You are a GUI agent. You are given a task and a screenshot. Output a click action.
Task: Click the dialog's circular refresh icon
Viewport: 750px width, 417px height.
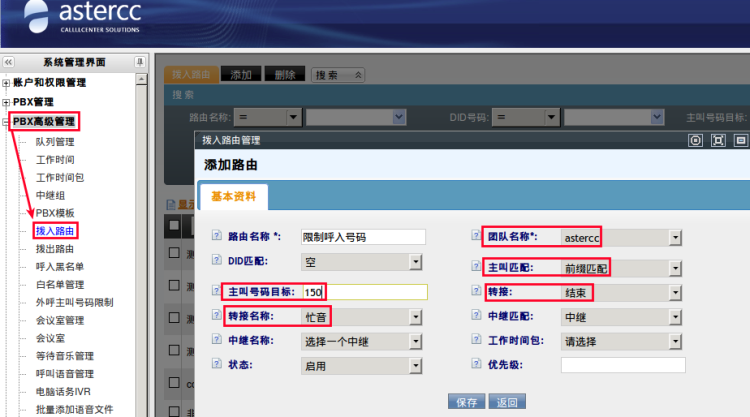[x=695, y=141]
